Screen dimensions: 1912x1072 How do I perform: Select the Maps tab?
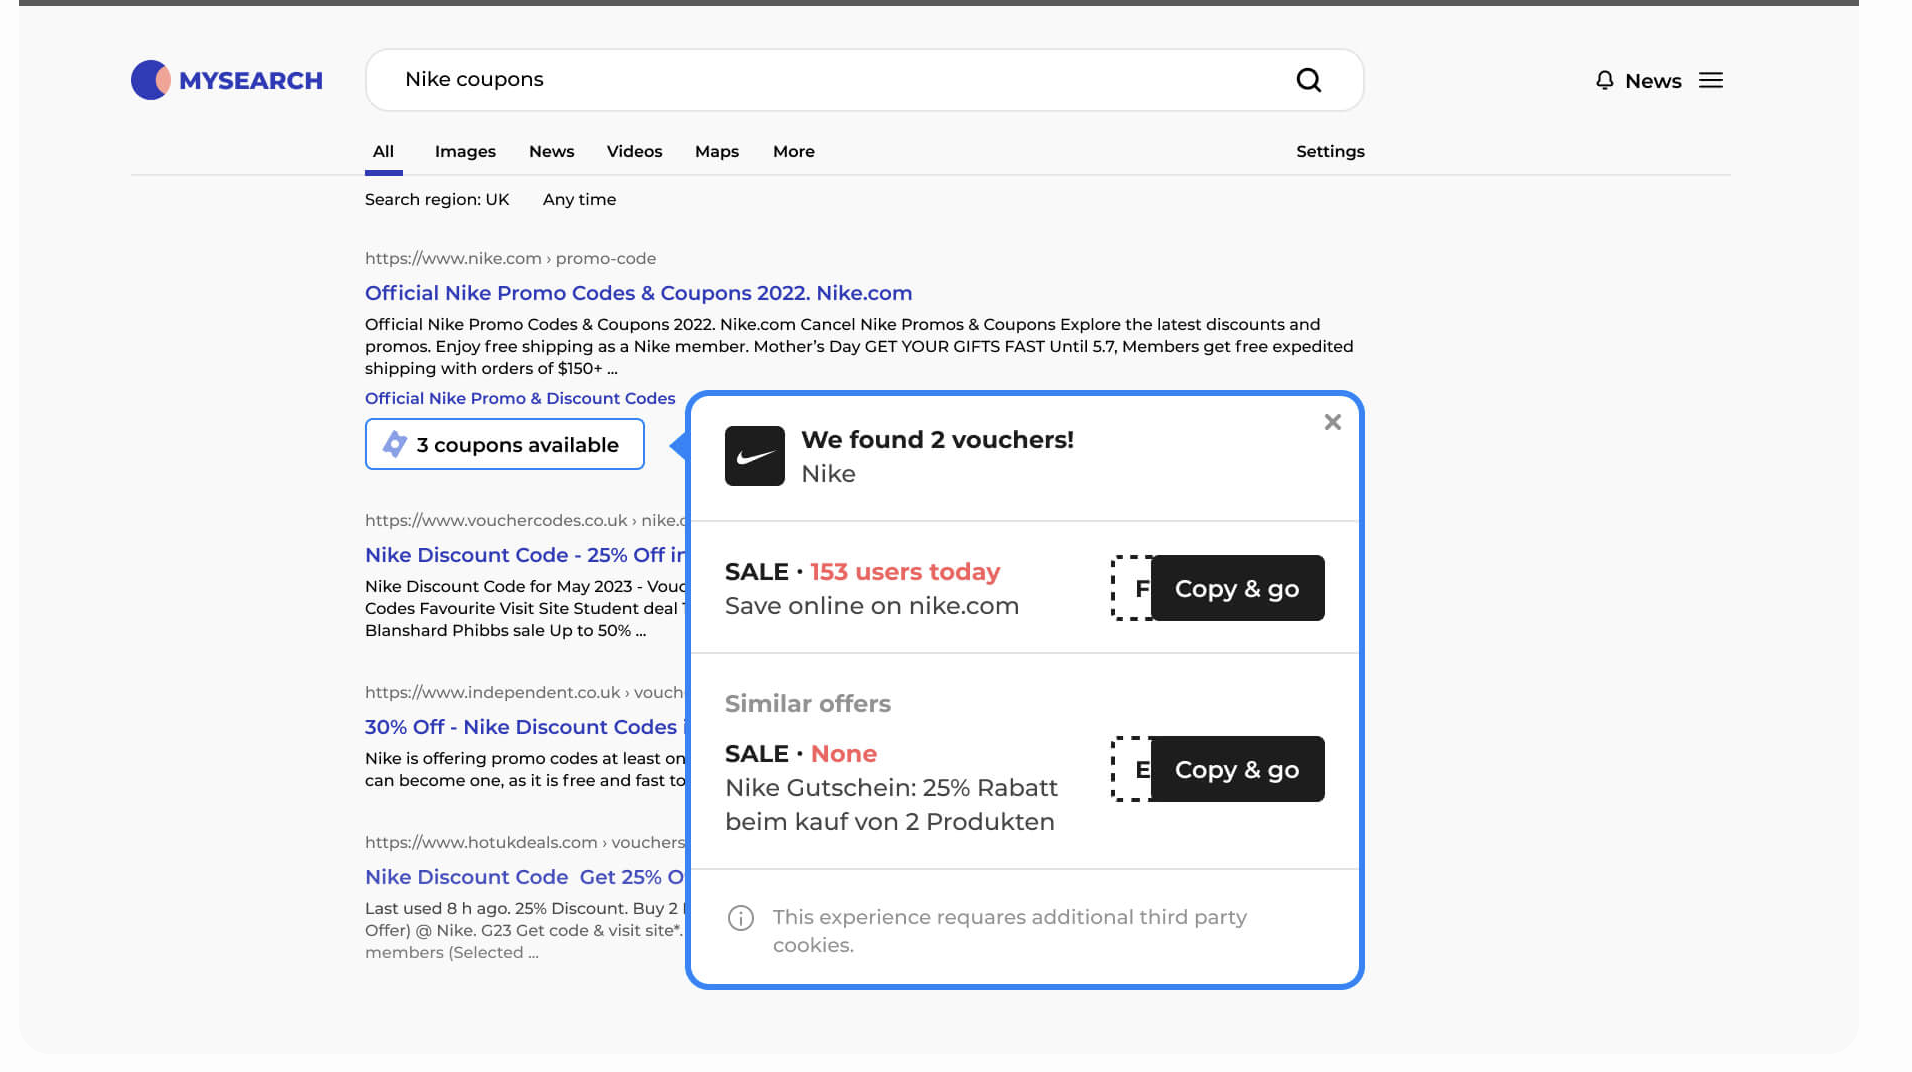716,151
